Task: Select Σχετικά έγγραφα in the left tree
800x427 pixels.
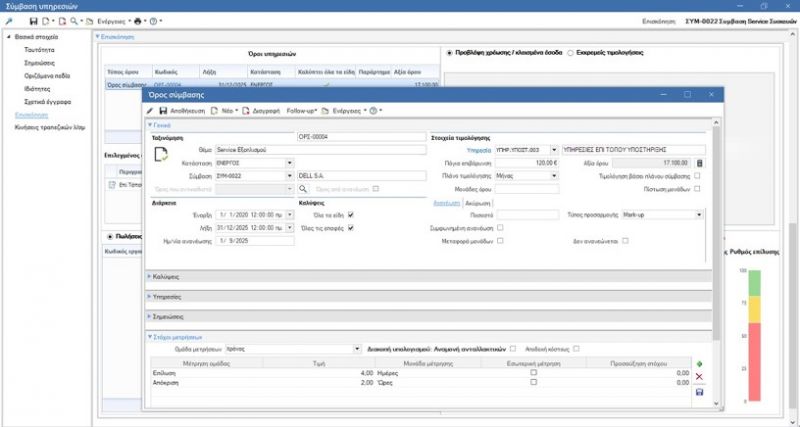Action: click(x=47, y=102)
